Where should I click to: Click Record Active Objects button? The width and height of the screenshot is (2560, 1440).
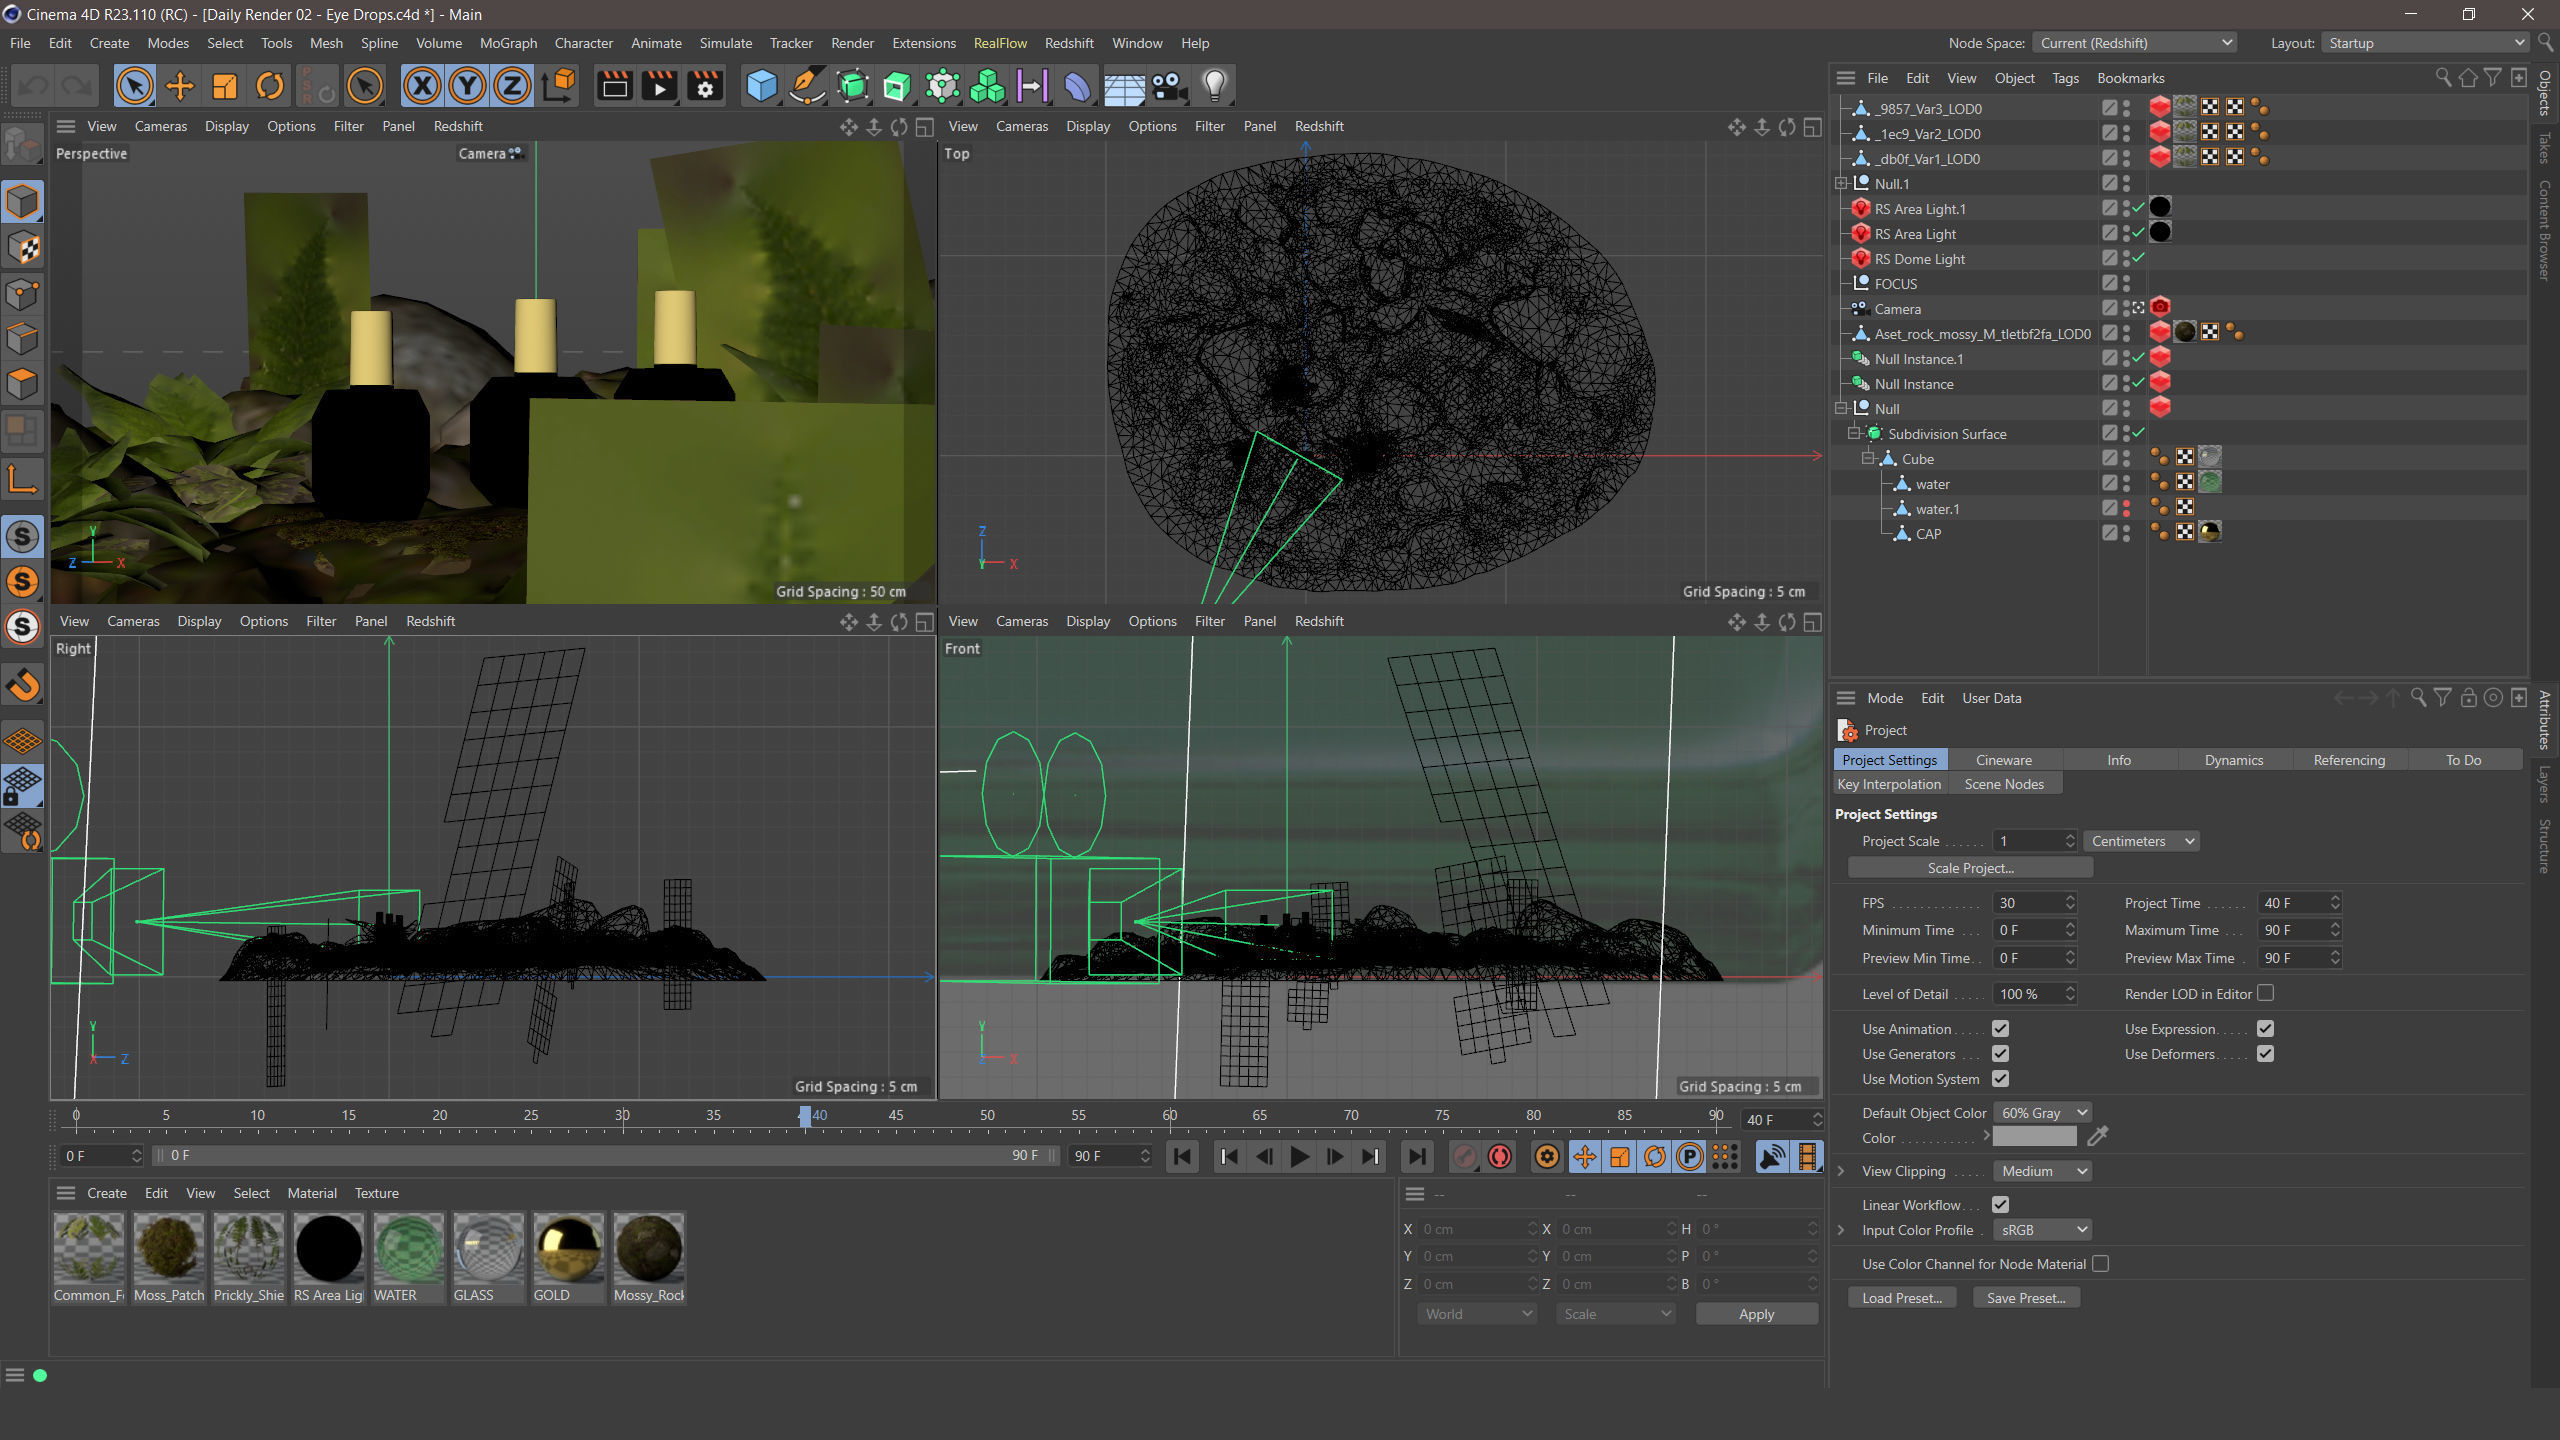point(1464,1157)
